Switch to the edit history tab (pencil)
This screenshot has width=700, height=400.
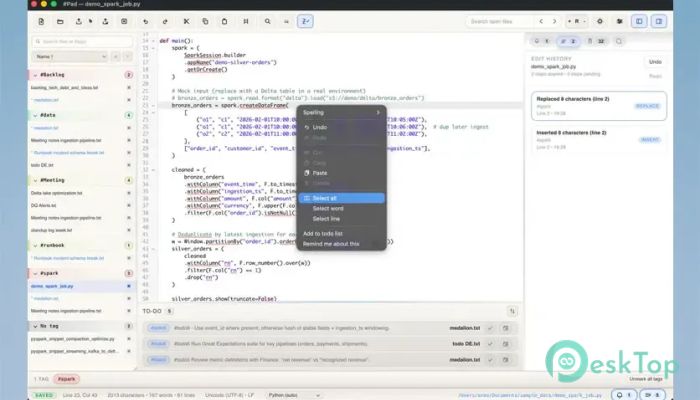[568, 42]
